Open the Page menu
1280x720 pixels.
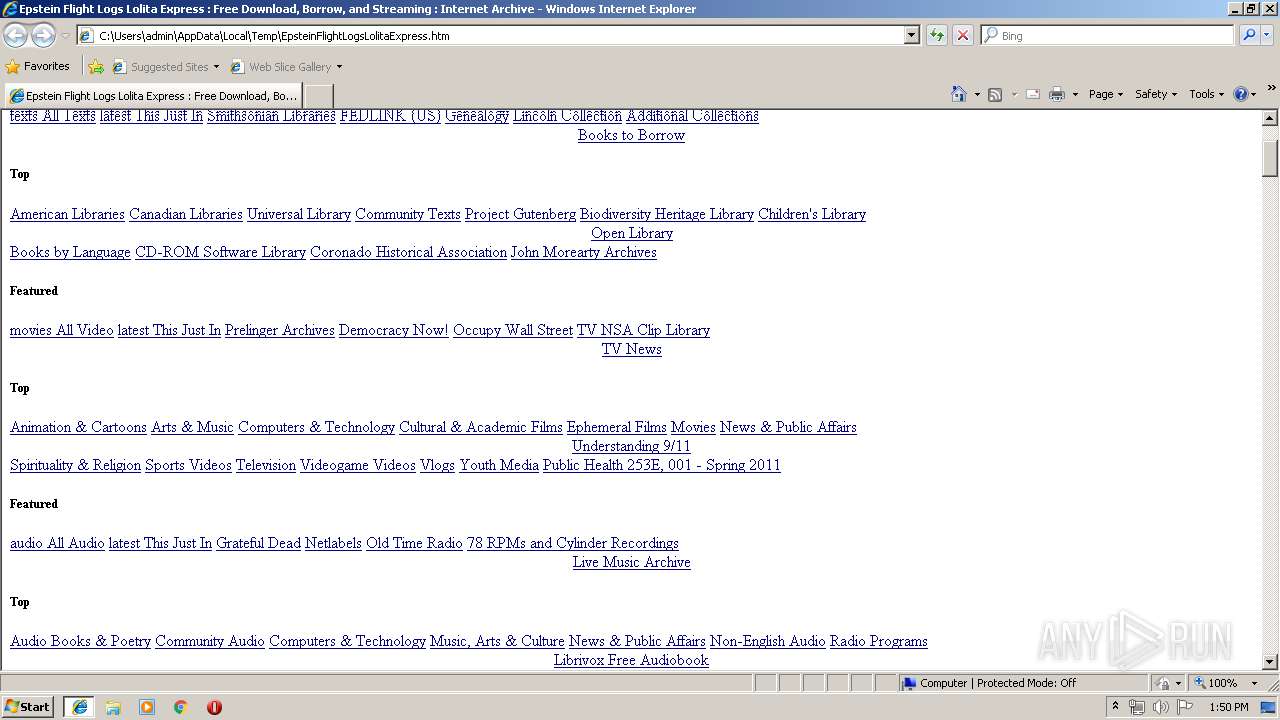coord(1105,94)
